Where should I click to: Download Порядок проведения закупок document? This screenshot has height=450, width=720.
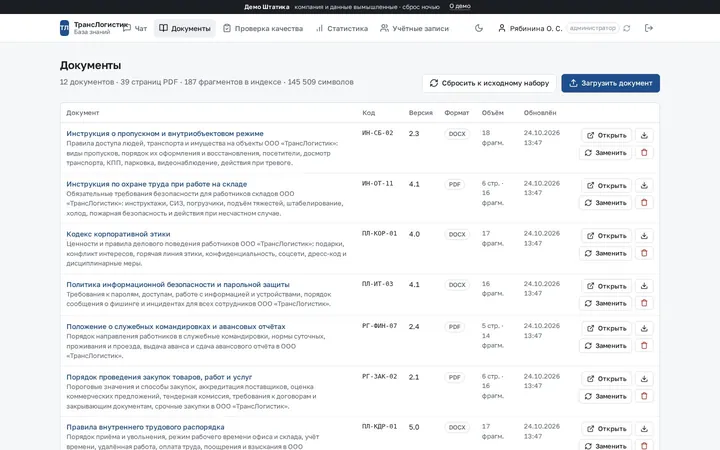coord(644,378)
